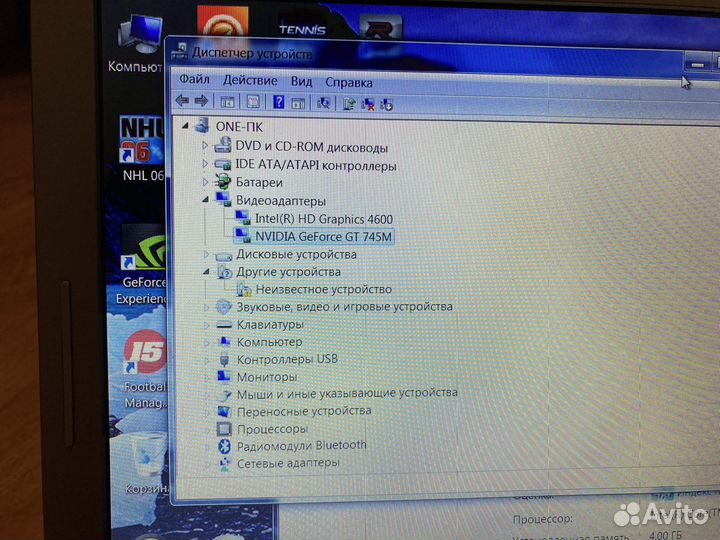Click the blue question mark help icon
The width and height of the screenshot is (720, 540).
point(279,102)
